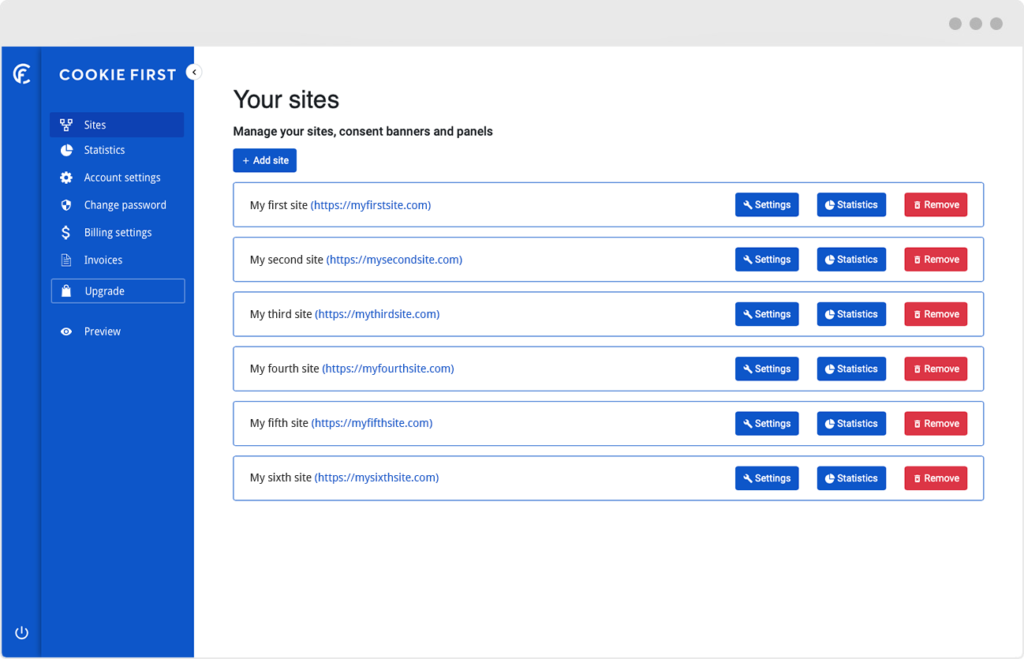
Task: Open the Preview menu entry
Action: click(x=101, y=331)
